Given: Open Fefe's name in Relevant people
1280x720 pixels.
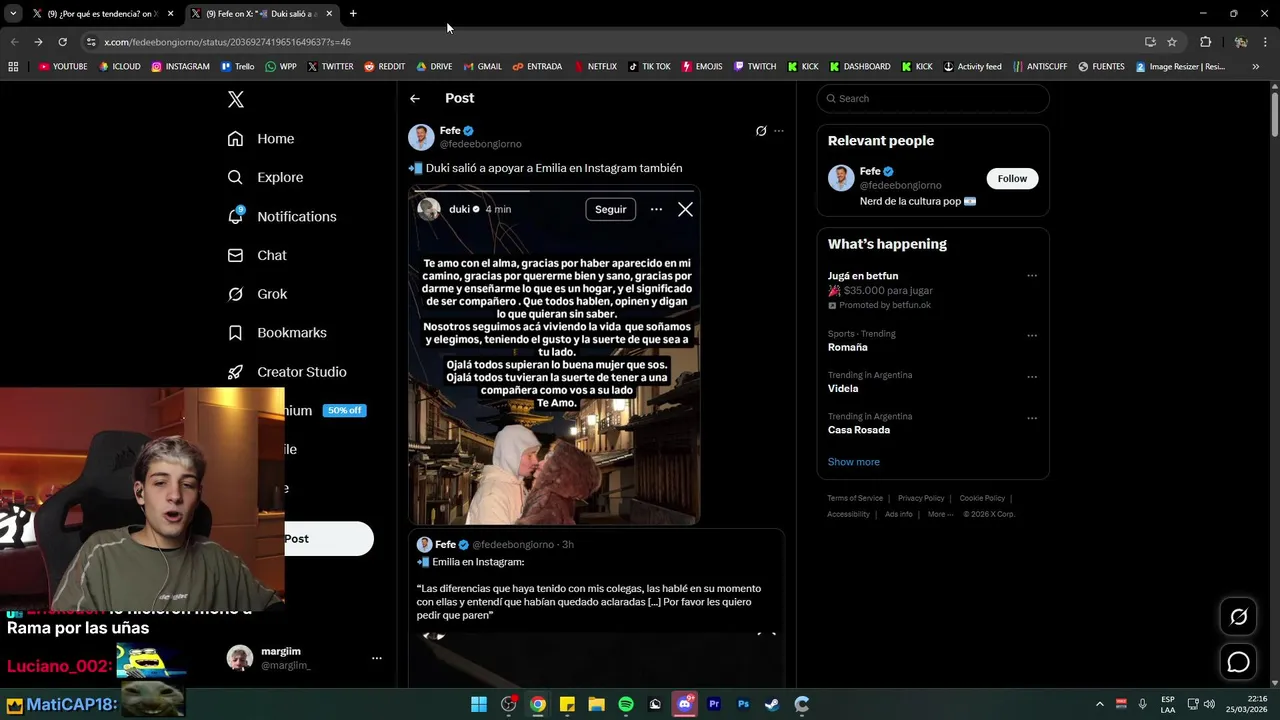Looking at the screenshot, I should (870, 171).
